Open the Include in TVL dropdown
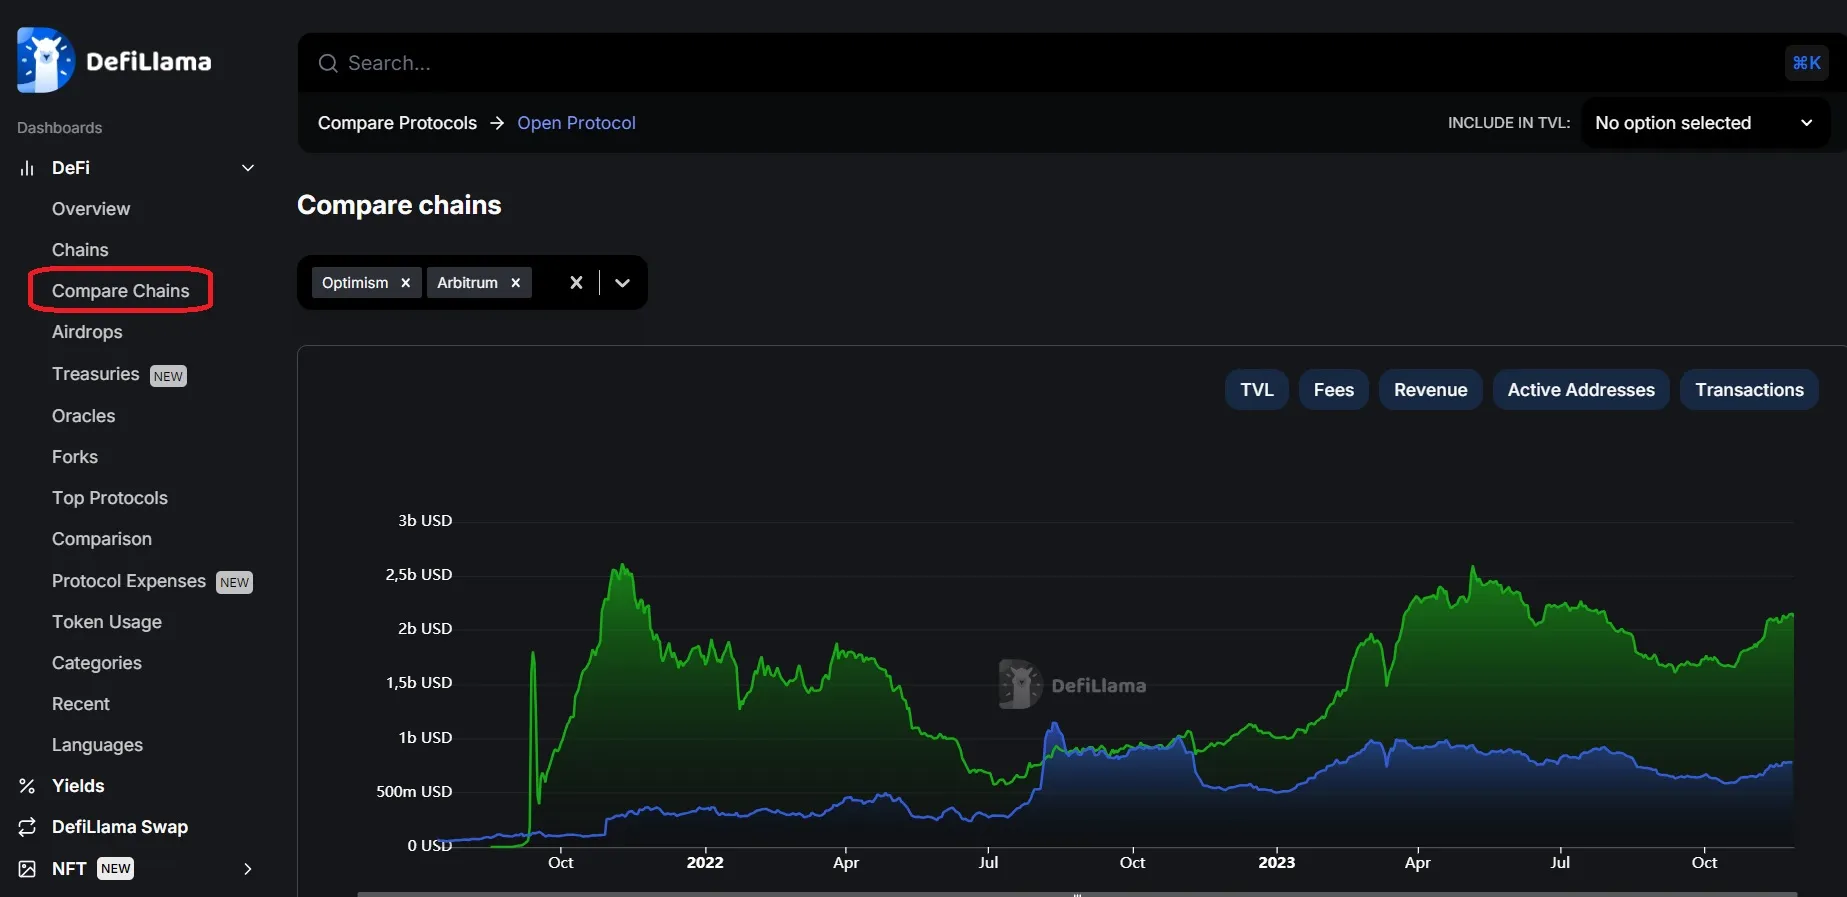Viewport: 1847px width, 897px height. tap(1705, 123)
